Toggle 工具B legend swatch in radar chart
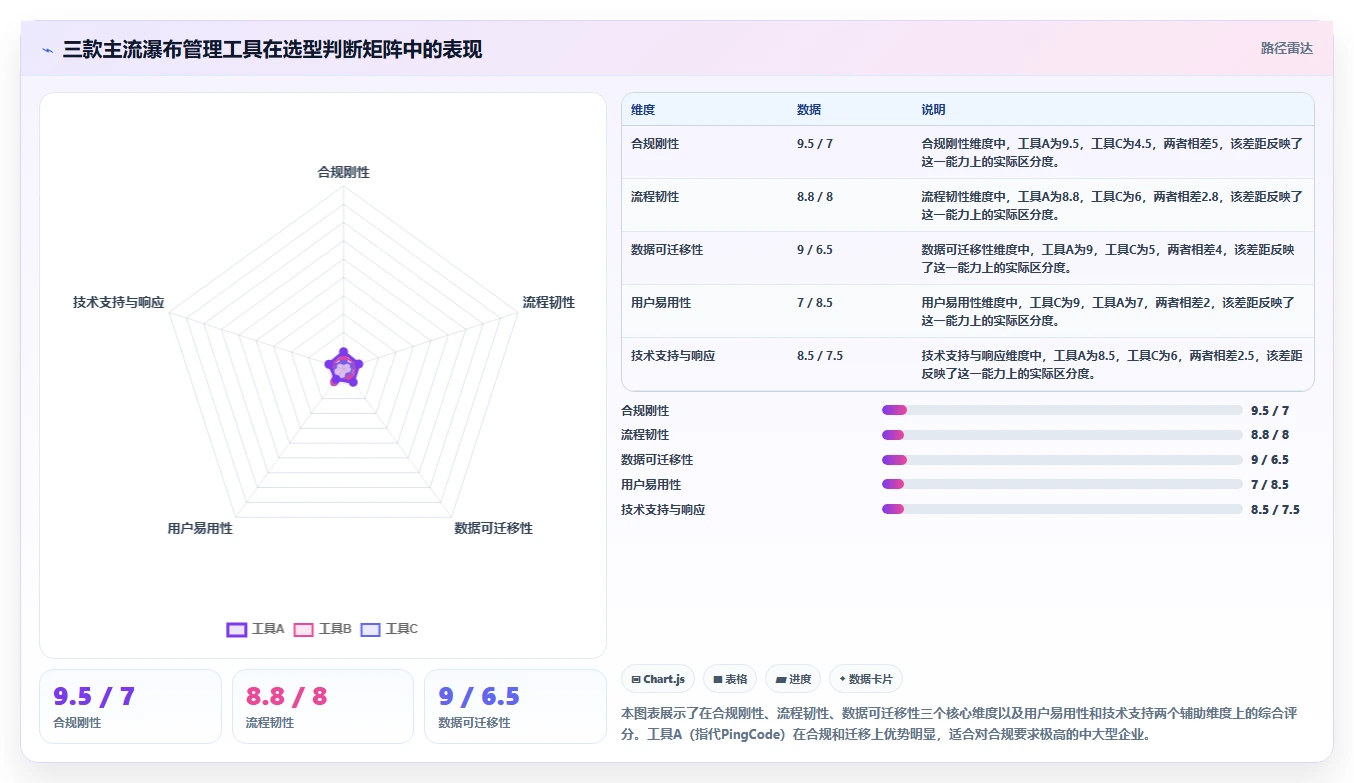Viewport: 1354px width, 783px height. coord(304,629)
